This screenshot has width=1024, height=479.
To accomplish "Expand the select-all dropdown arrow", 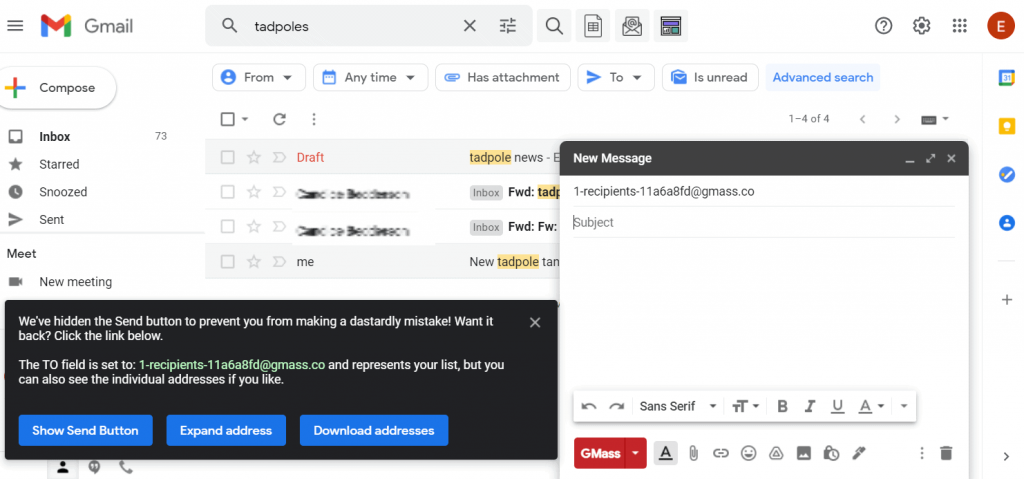I will [x=246, y=119].
